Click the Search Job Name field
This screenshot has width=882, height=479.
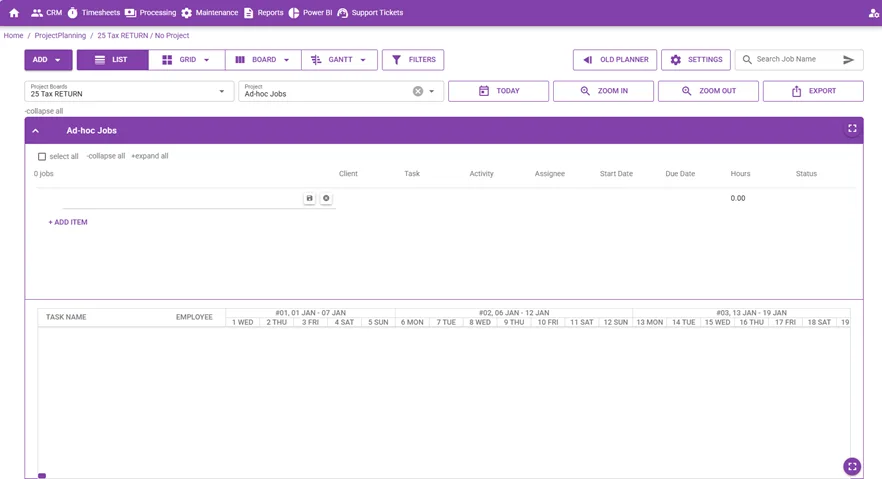pyautogui.click(x=796, y=59)
